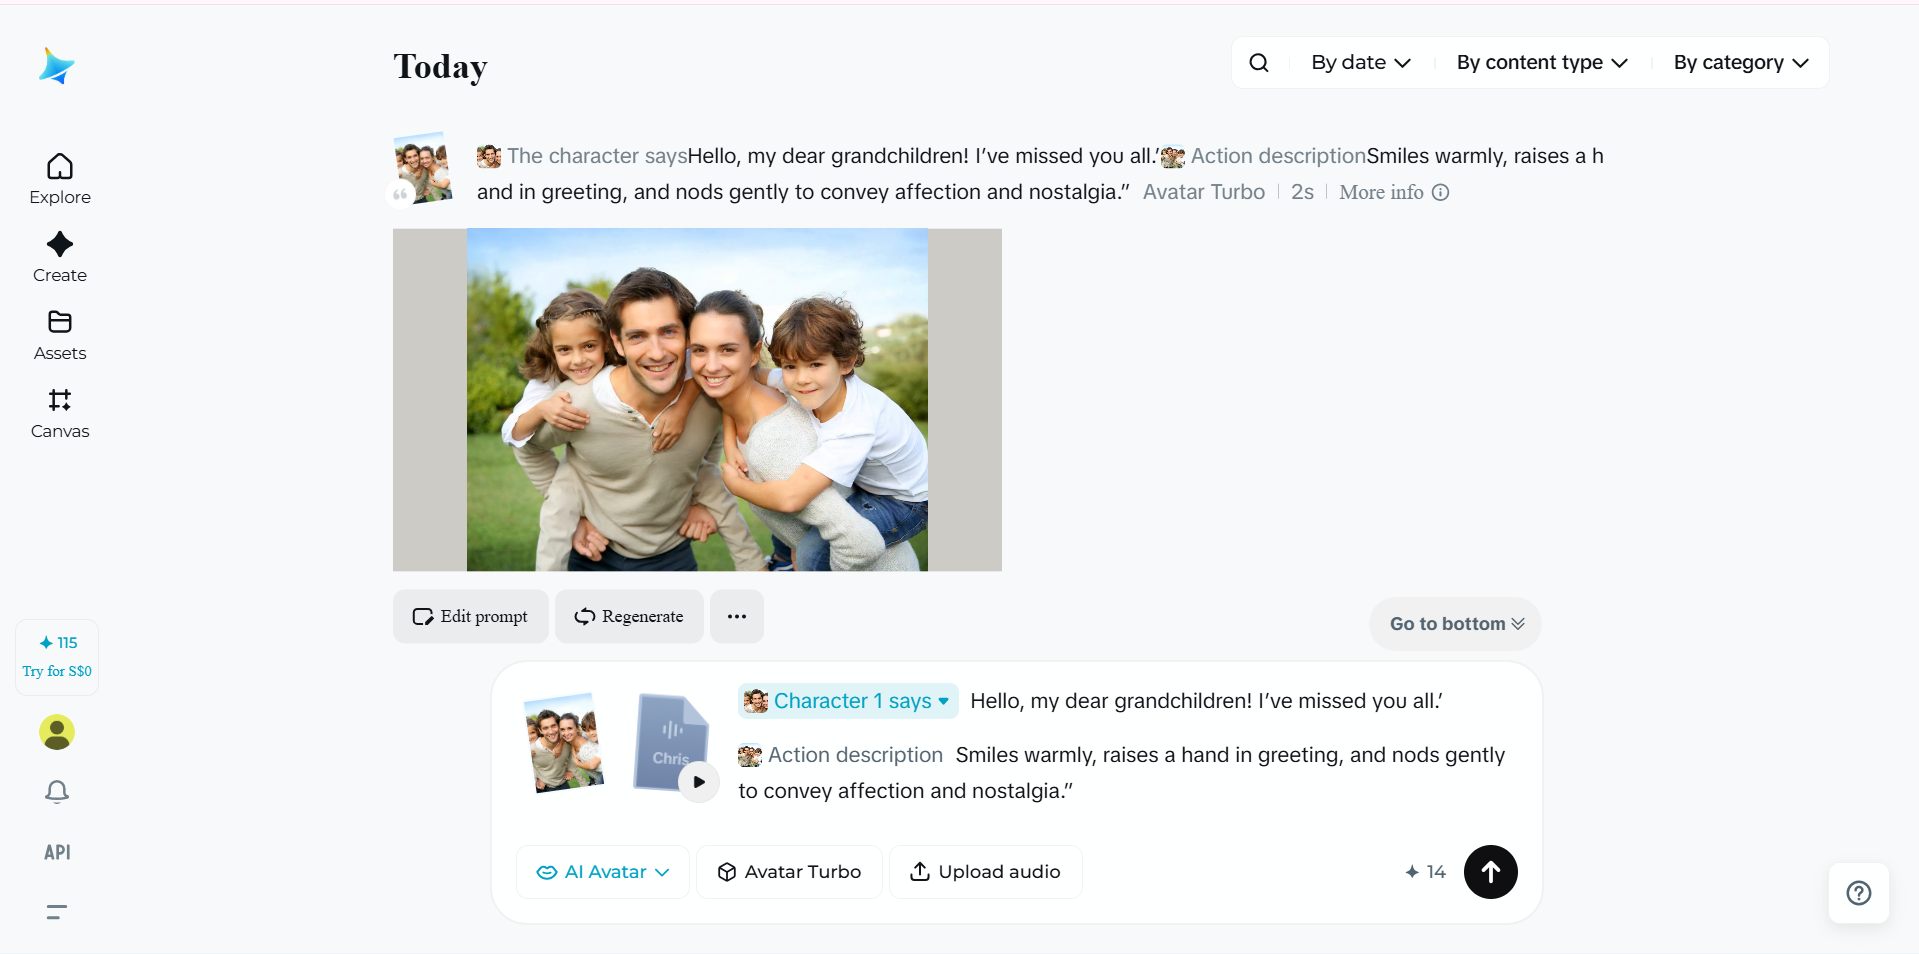This screenshot has width=1919, height=954.
Task: Expand the By content type filter
Action: (1542, 63)
